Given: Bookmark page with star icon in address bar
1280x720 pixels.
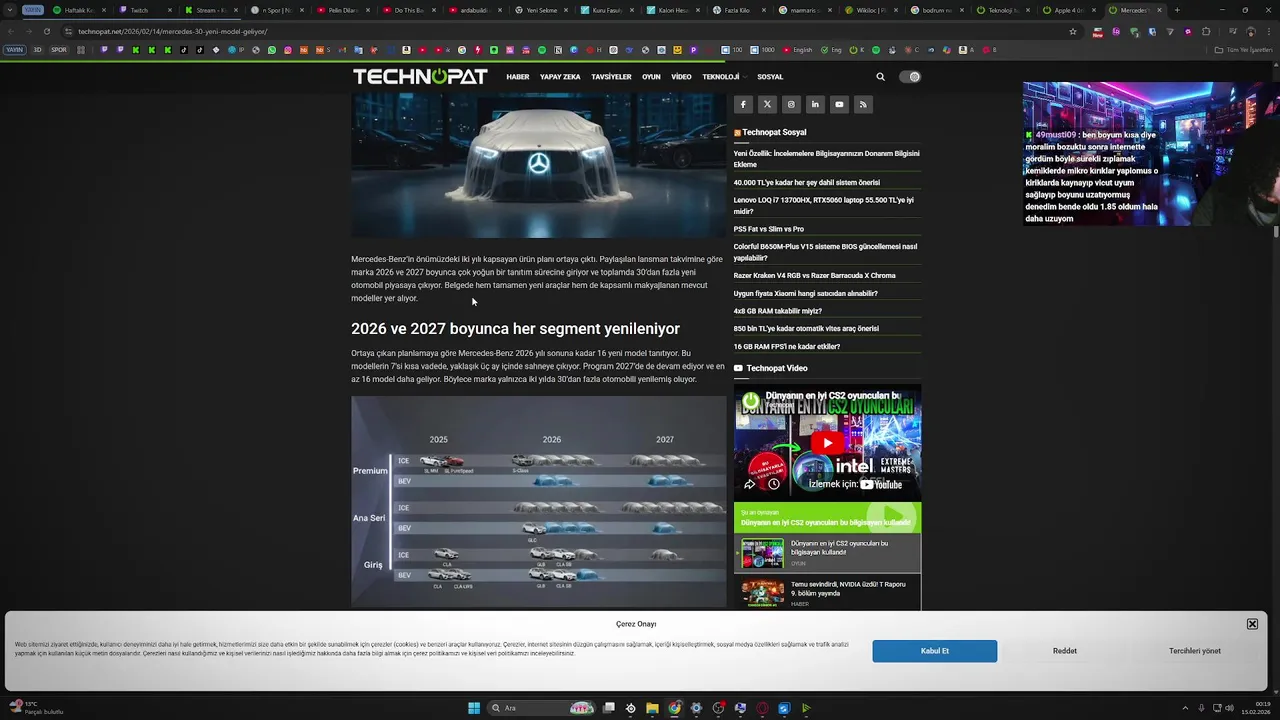Looking at the screenshot, I should click(1073, 31).
